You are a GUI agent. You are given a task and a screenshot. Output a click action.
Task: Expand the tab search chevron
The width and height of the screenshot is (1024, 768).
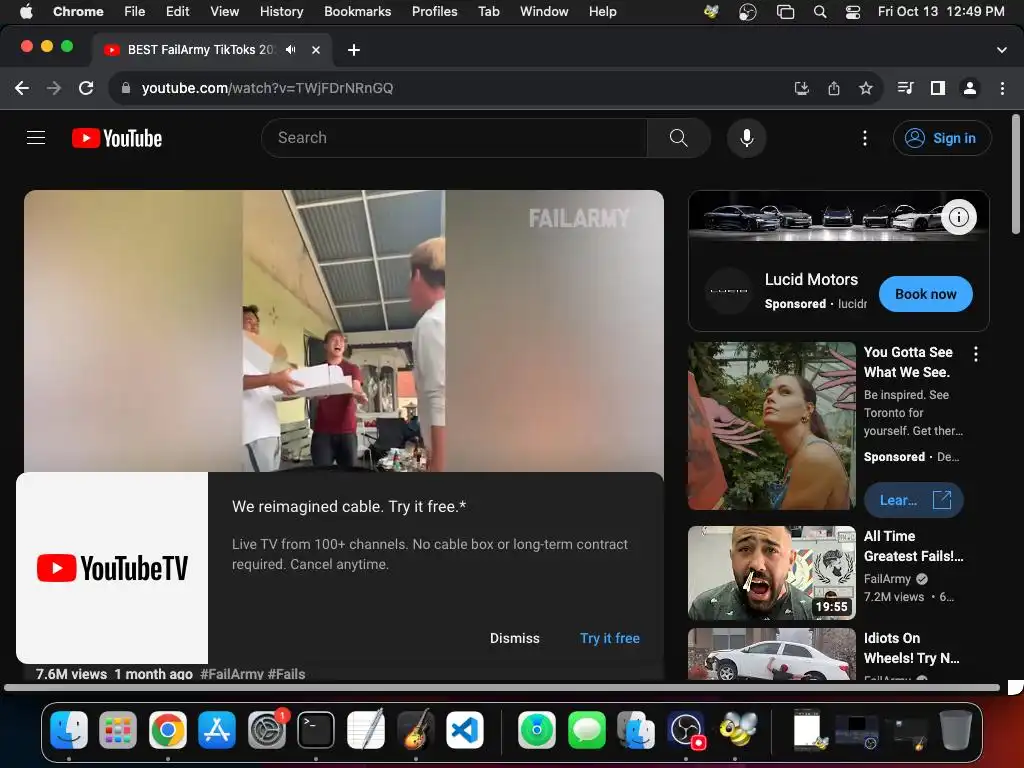coord(1002,50)
